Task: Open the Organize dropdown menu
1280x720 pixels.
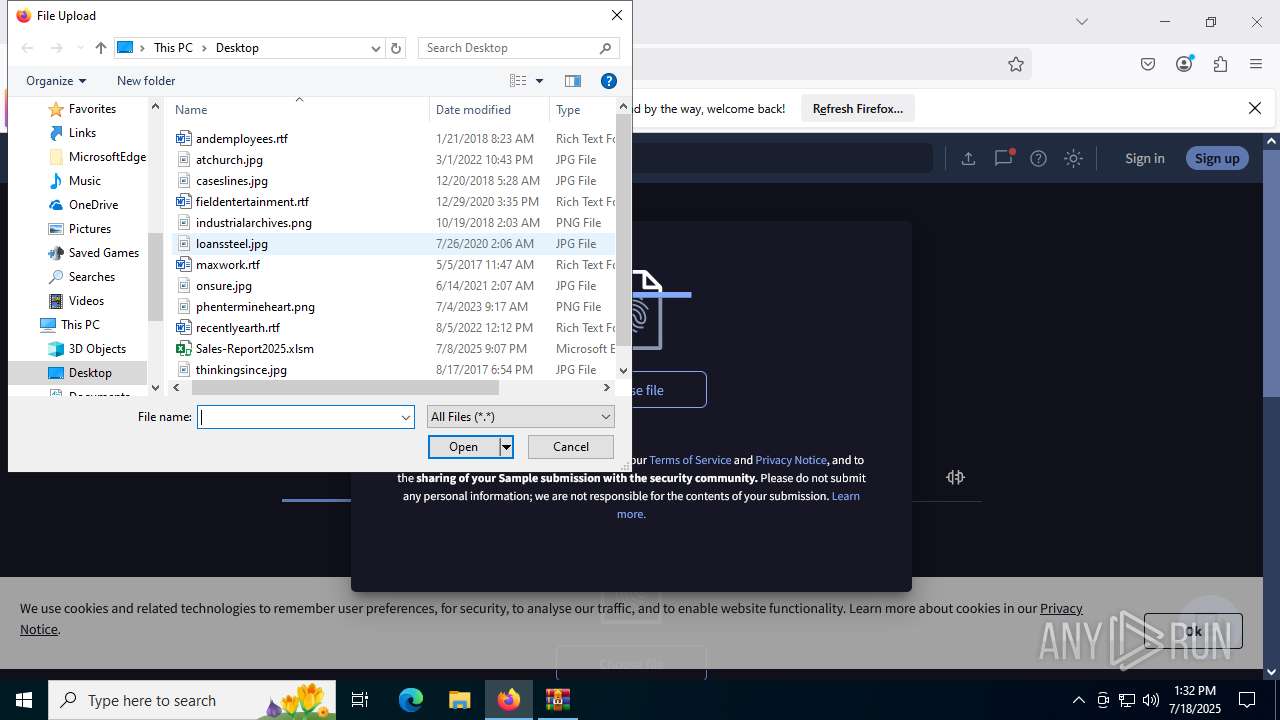Action: click(56, 81)
